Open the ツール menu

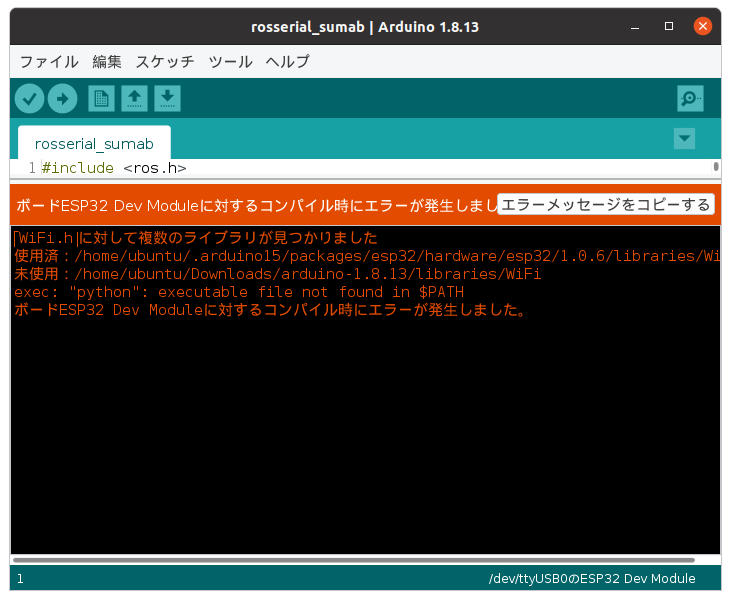pos(230,62)
